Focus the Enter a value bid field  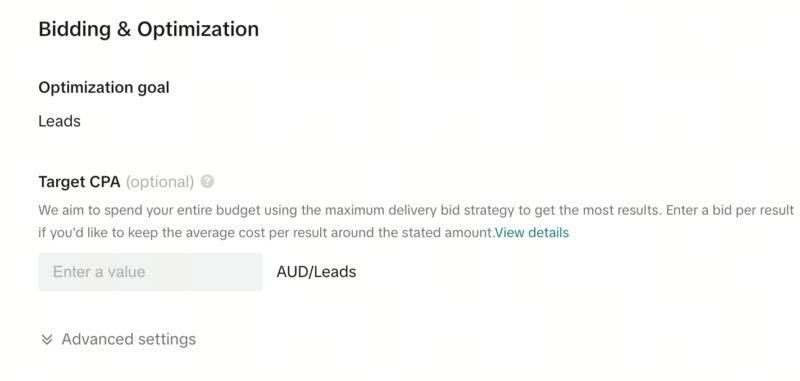(x=151, y=272)
